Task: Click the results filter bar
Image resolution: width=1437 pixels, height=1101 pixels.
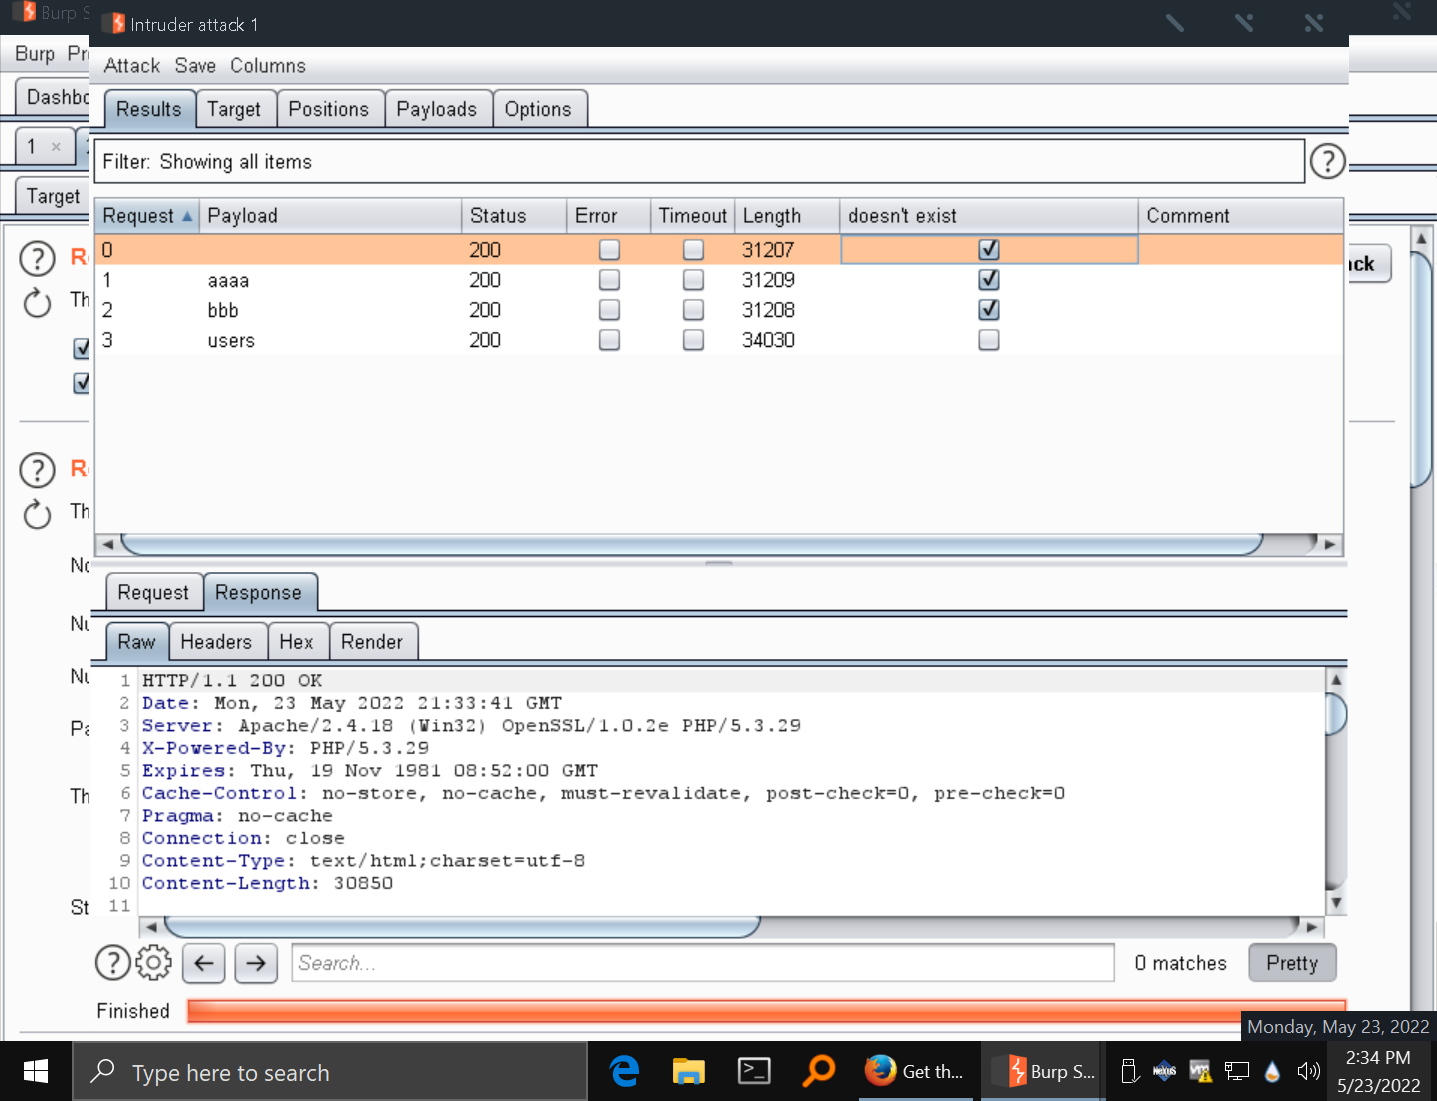Action: point(699,161)
